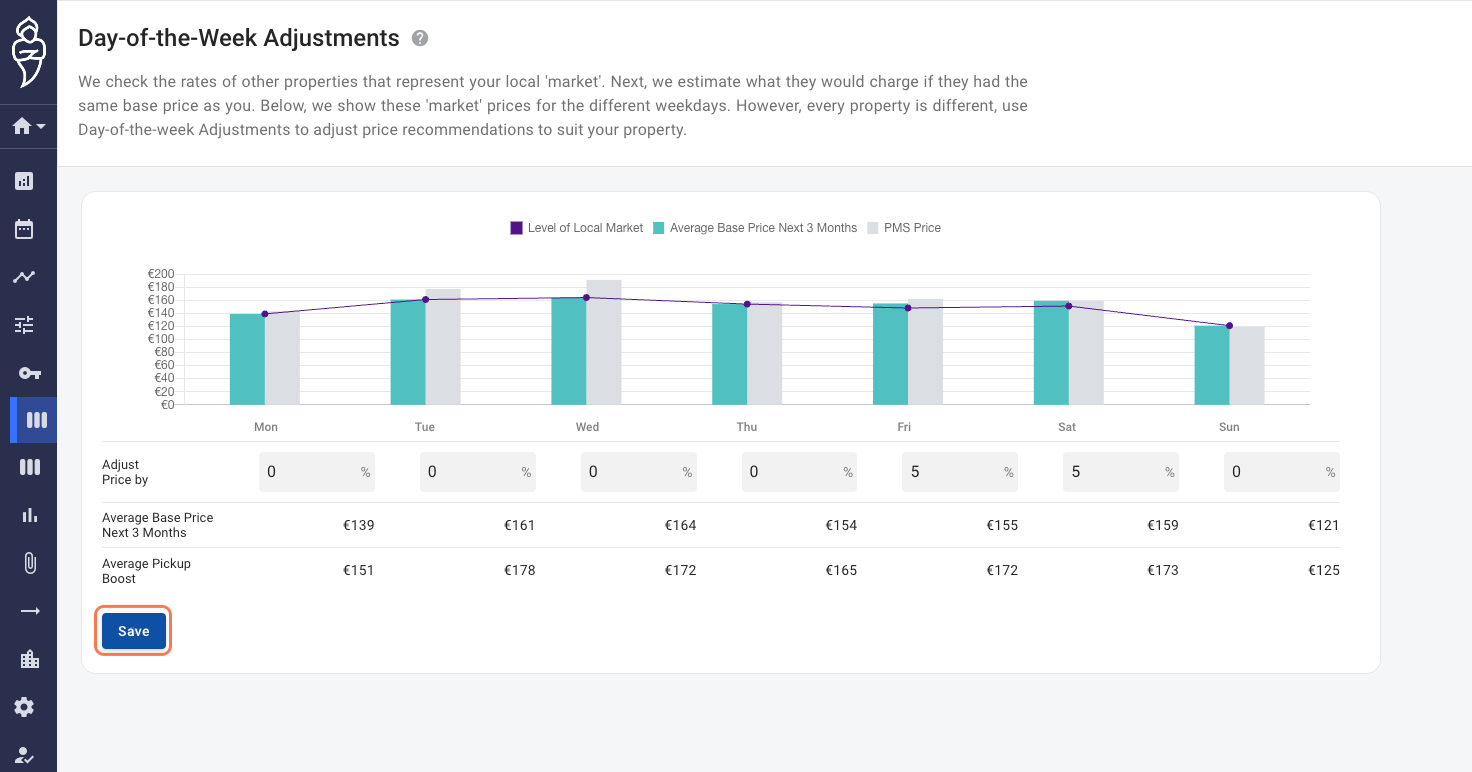Toggle the Level of Local Market legend

click(x=577, y=228)
